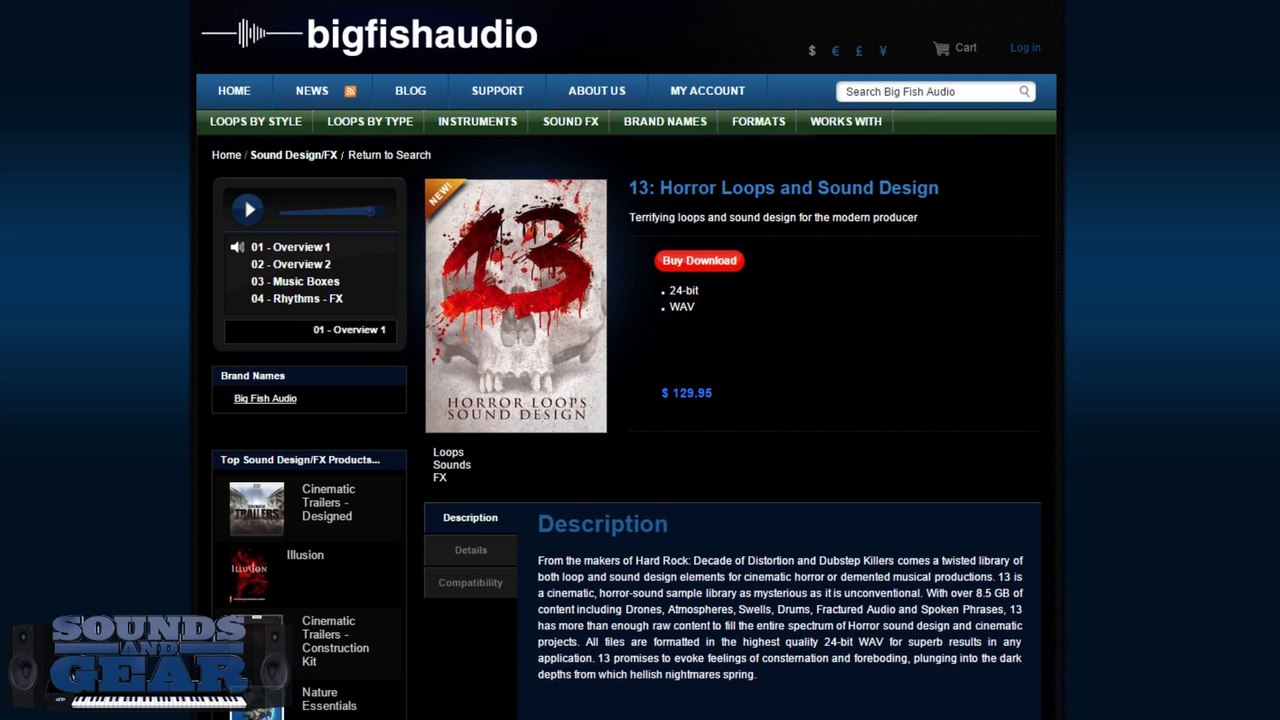Click into the Search Big Fish Audio field
Image resolution: width=1280 pixels, height=720 pixels.
click(x=926, y=92)
